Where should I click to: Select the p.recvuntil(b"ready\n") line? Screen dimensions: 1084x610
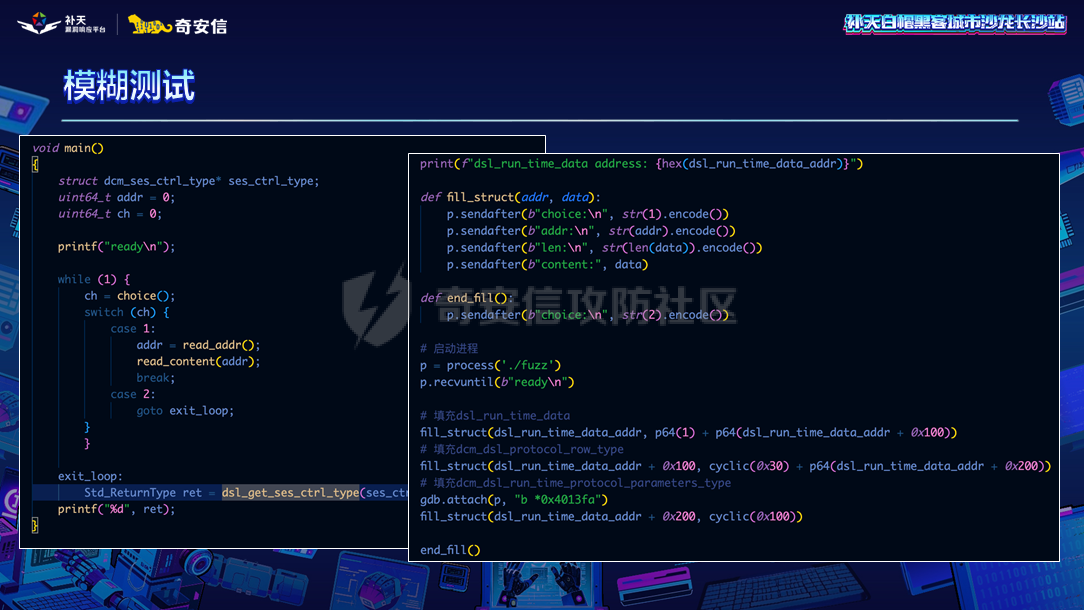[x=497, y=382]
